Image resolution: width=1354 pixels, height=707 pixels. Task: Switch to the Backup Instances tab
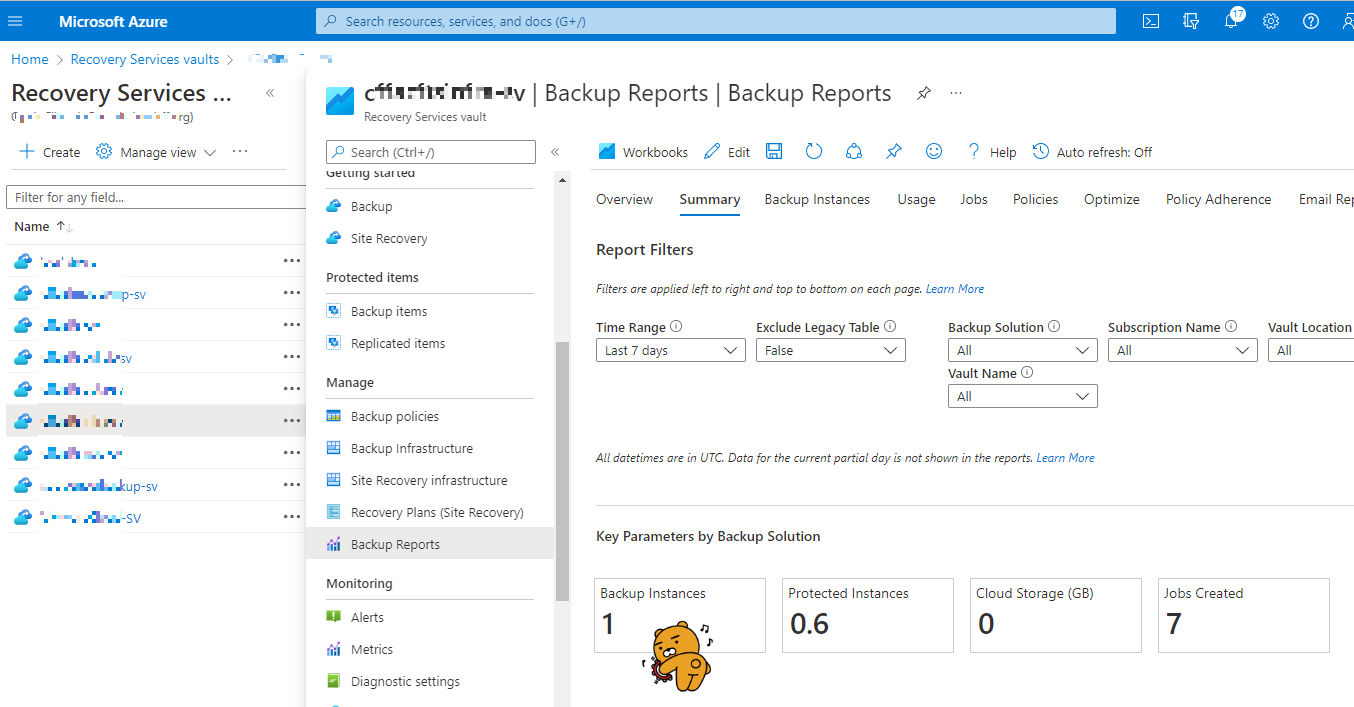(817, 199)
